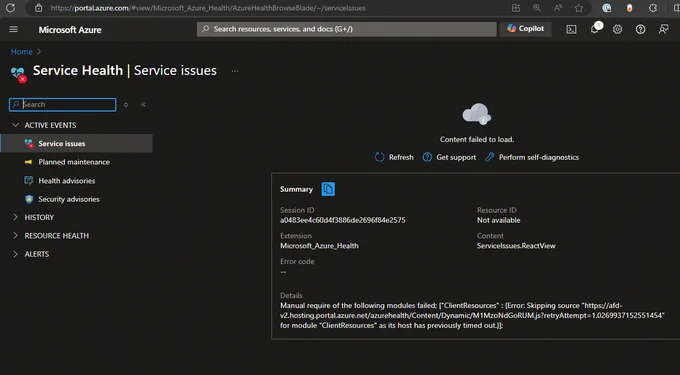Image resolution: width=680 pixels, height=375 pixels.
Task: Click the error Details message text
Action: pos(472,316)
